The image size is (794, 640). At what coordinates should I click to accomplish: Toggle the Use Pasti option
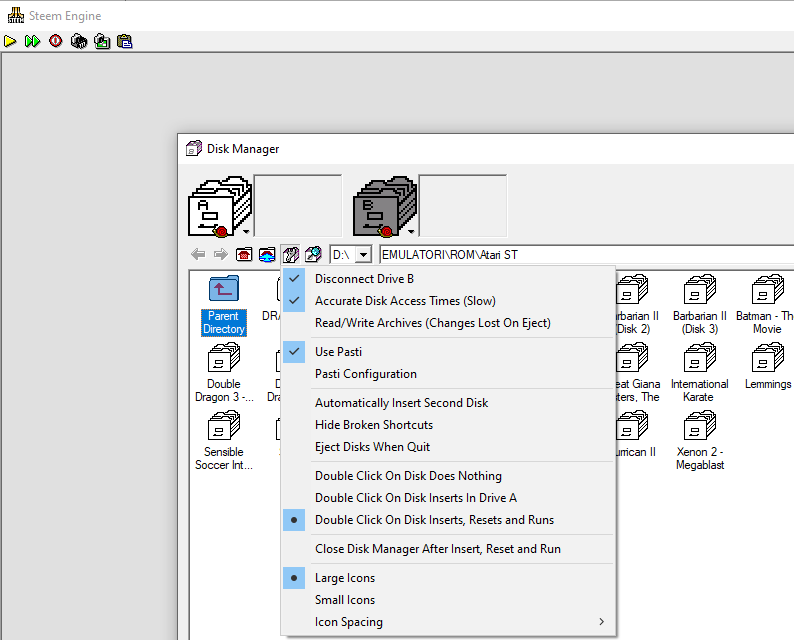(x=448, y=352)
